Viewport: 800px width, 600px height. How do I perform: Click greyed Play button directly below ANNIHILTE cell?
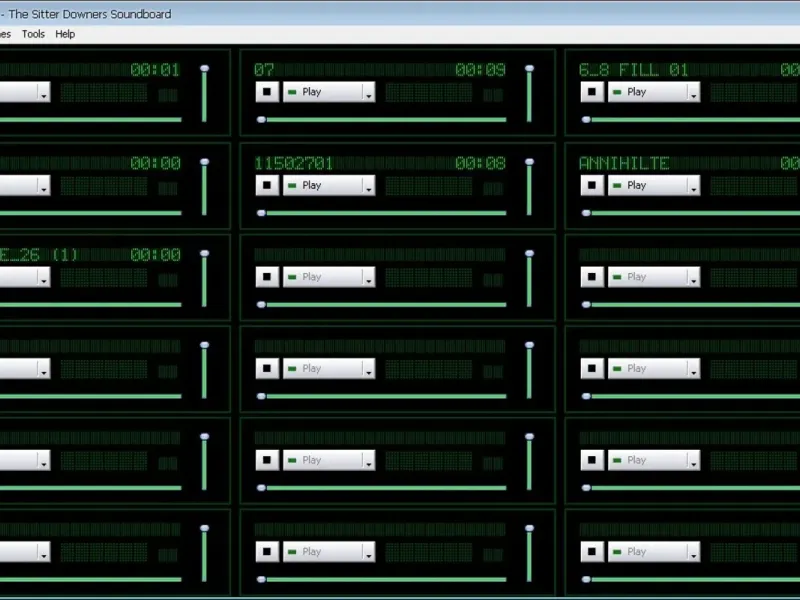(x=647, y=277)
